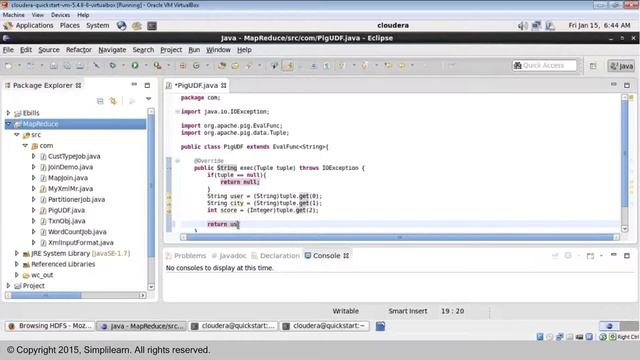Open the Project menu

pos(171,50)
